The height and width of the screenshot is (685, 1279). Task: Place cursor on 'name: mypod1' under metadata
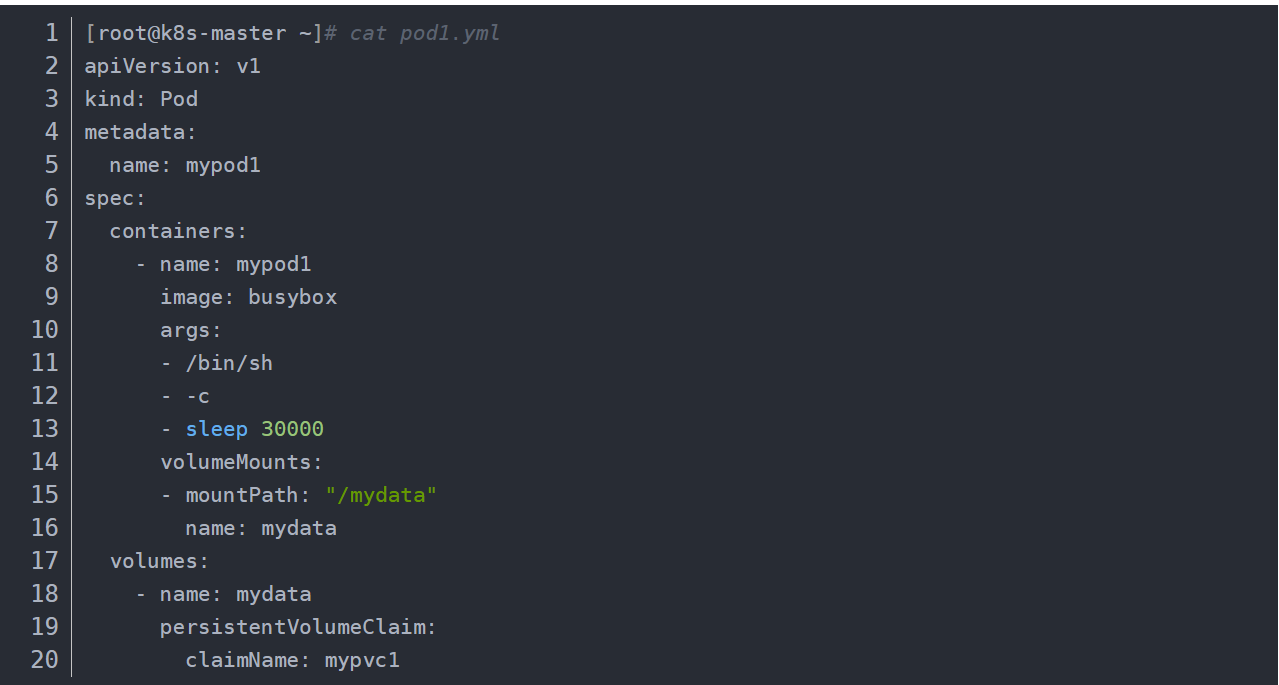185,165
